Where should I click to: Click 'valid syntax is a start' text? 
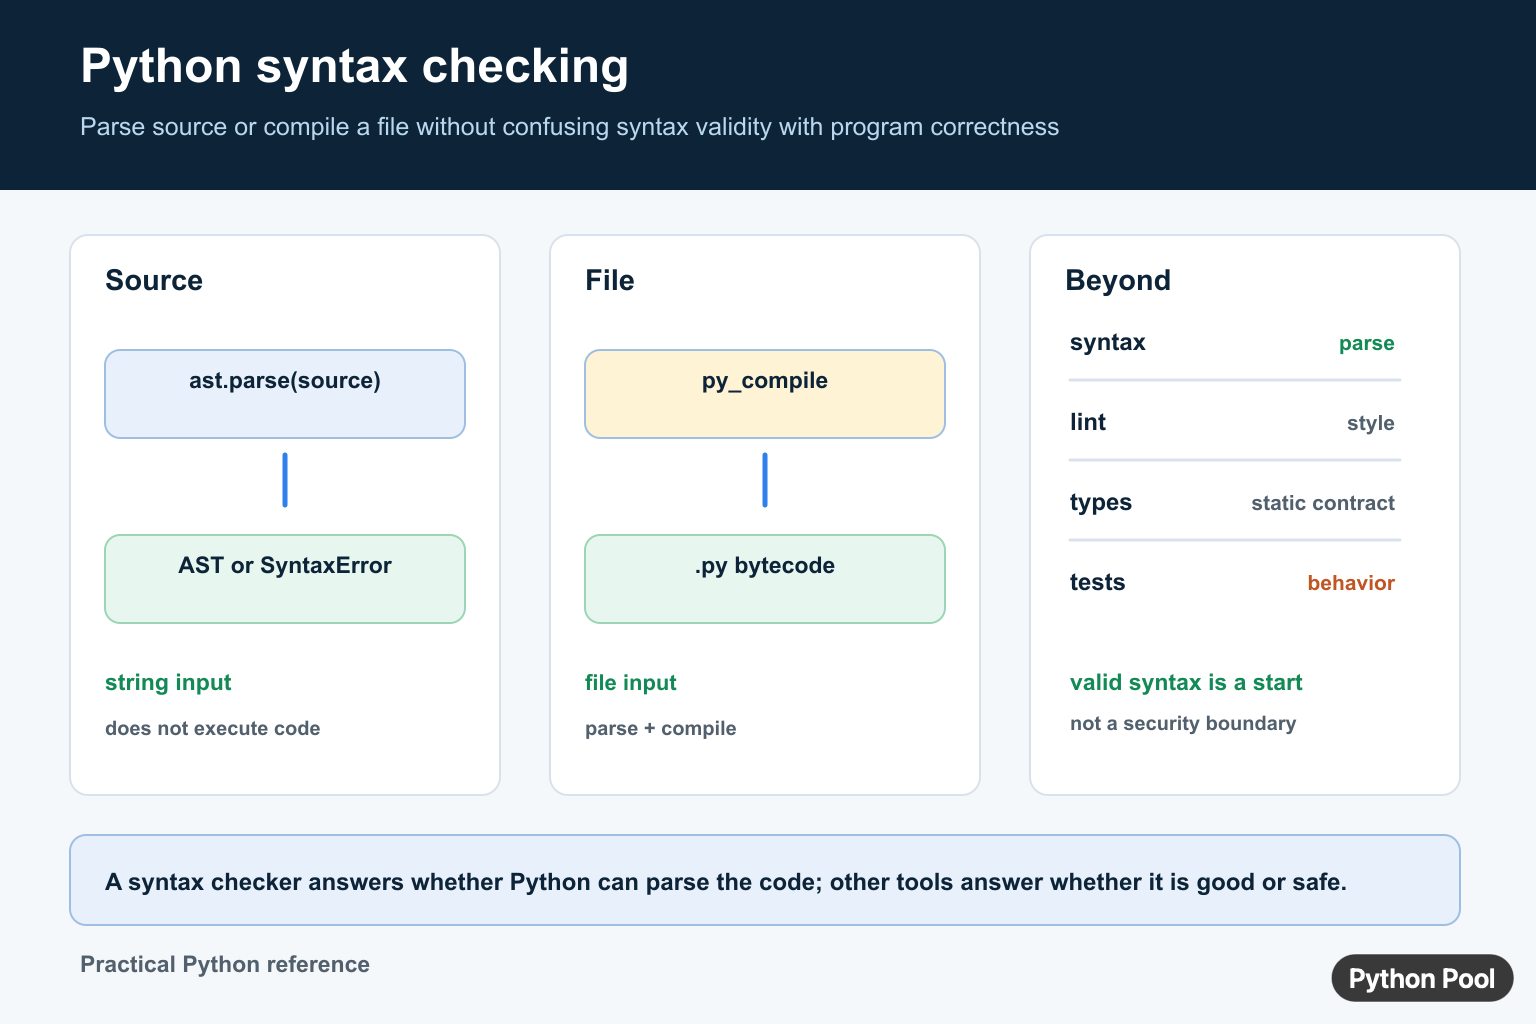[x=1186, y=683]
